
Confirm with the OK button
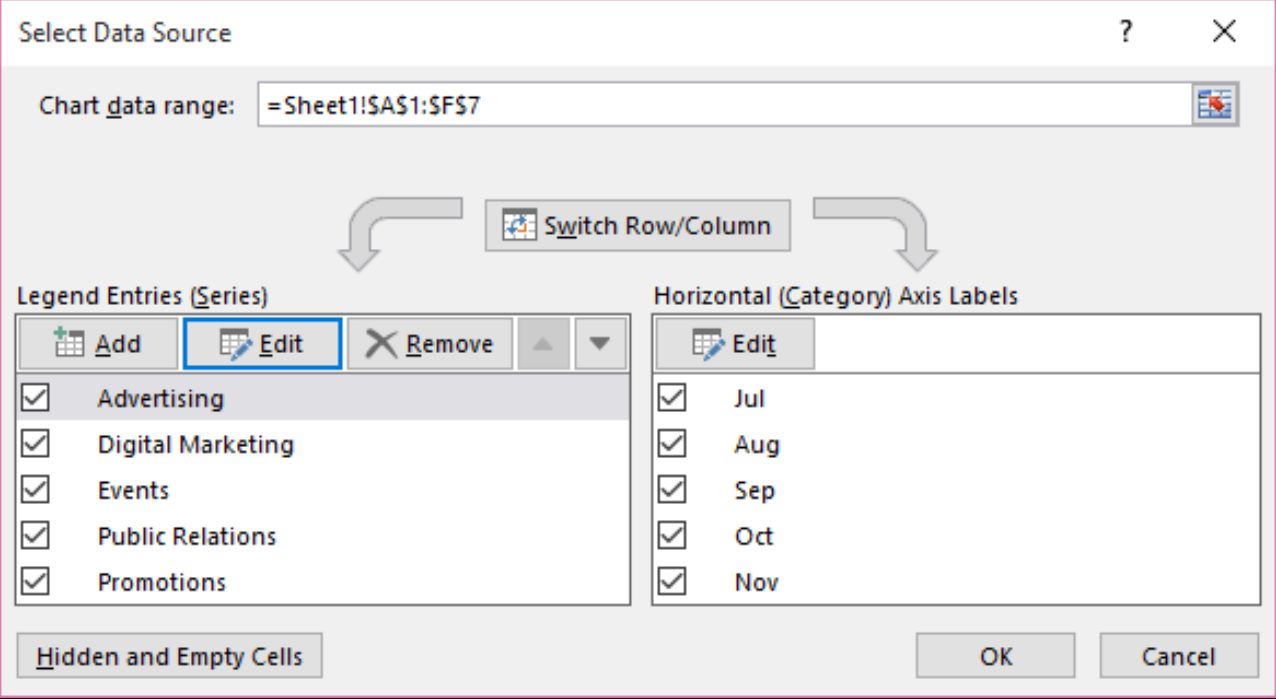click(995, 657)
